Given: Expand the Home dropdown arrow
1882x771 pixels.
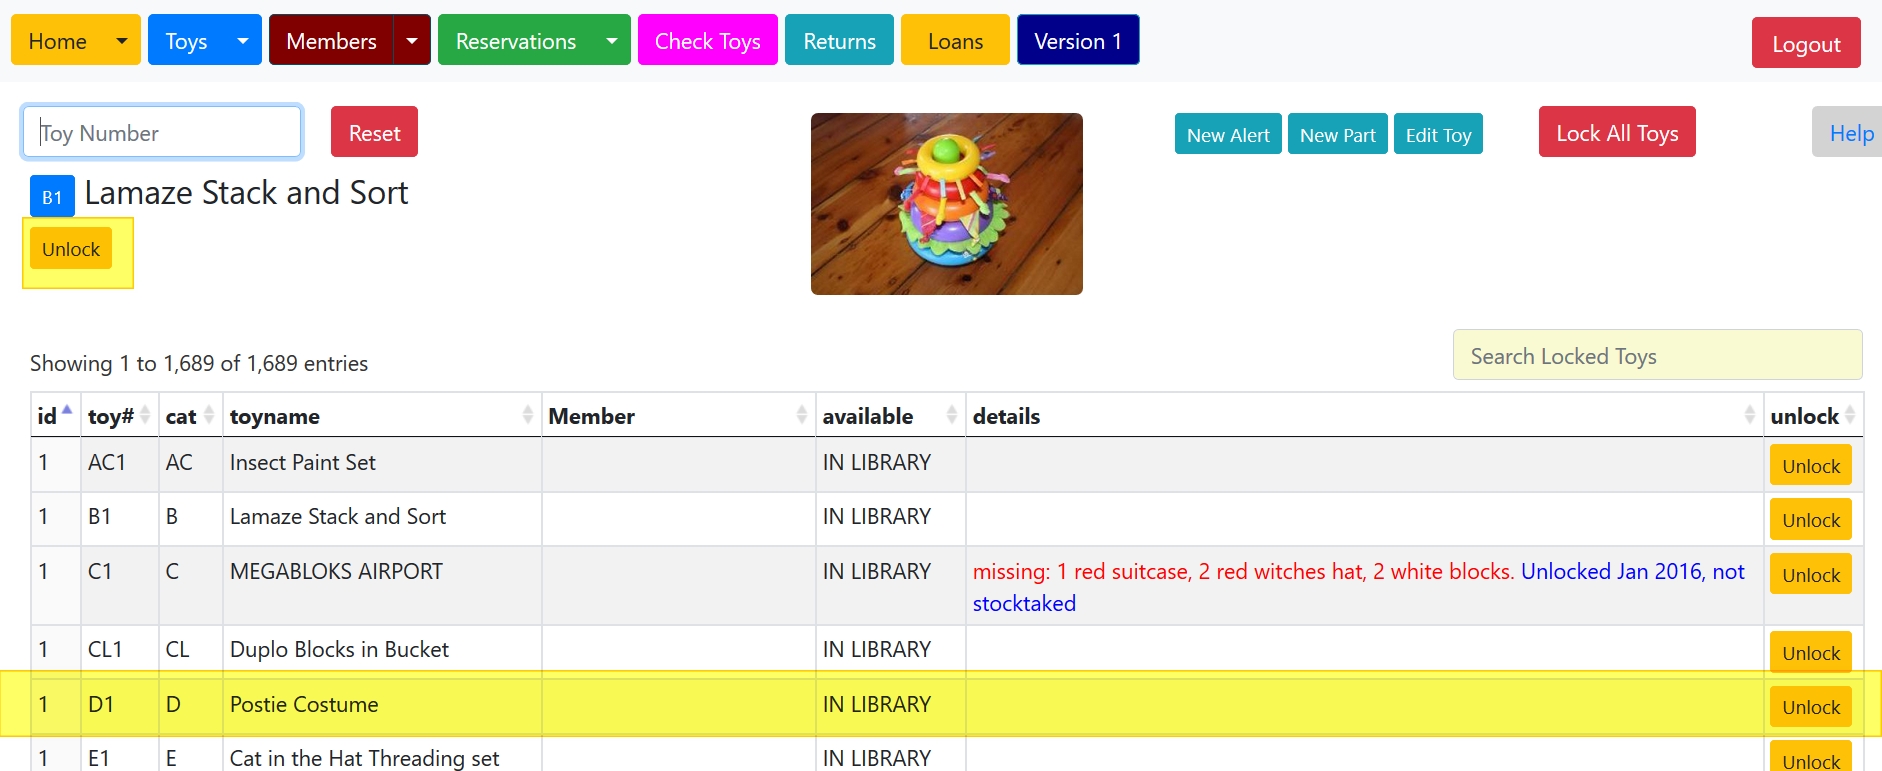Looking at the screenshot, I should click(122, 41).
